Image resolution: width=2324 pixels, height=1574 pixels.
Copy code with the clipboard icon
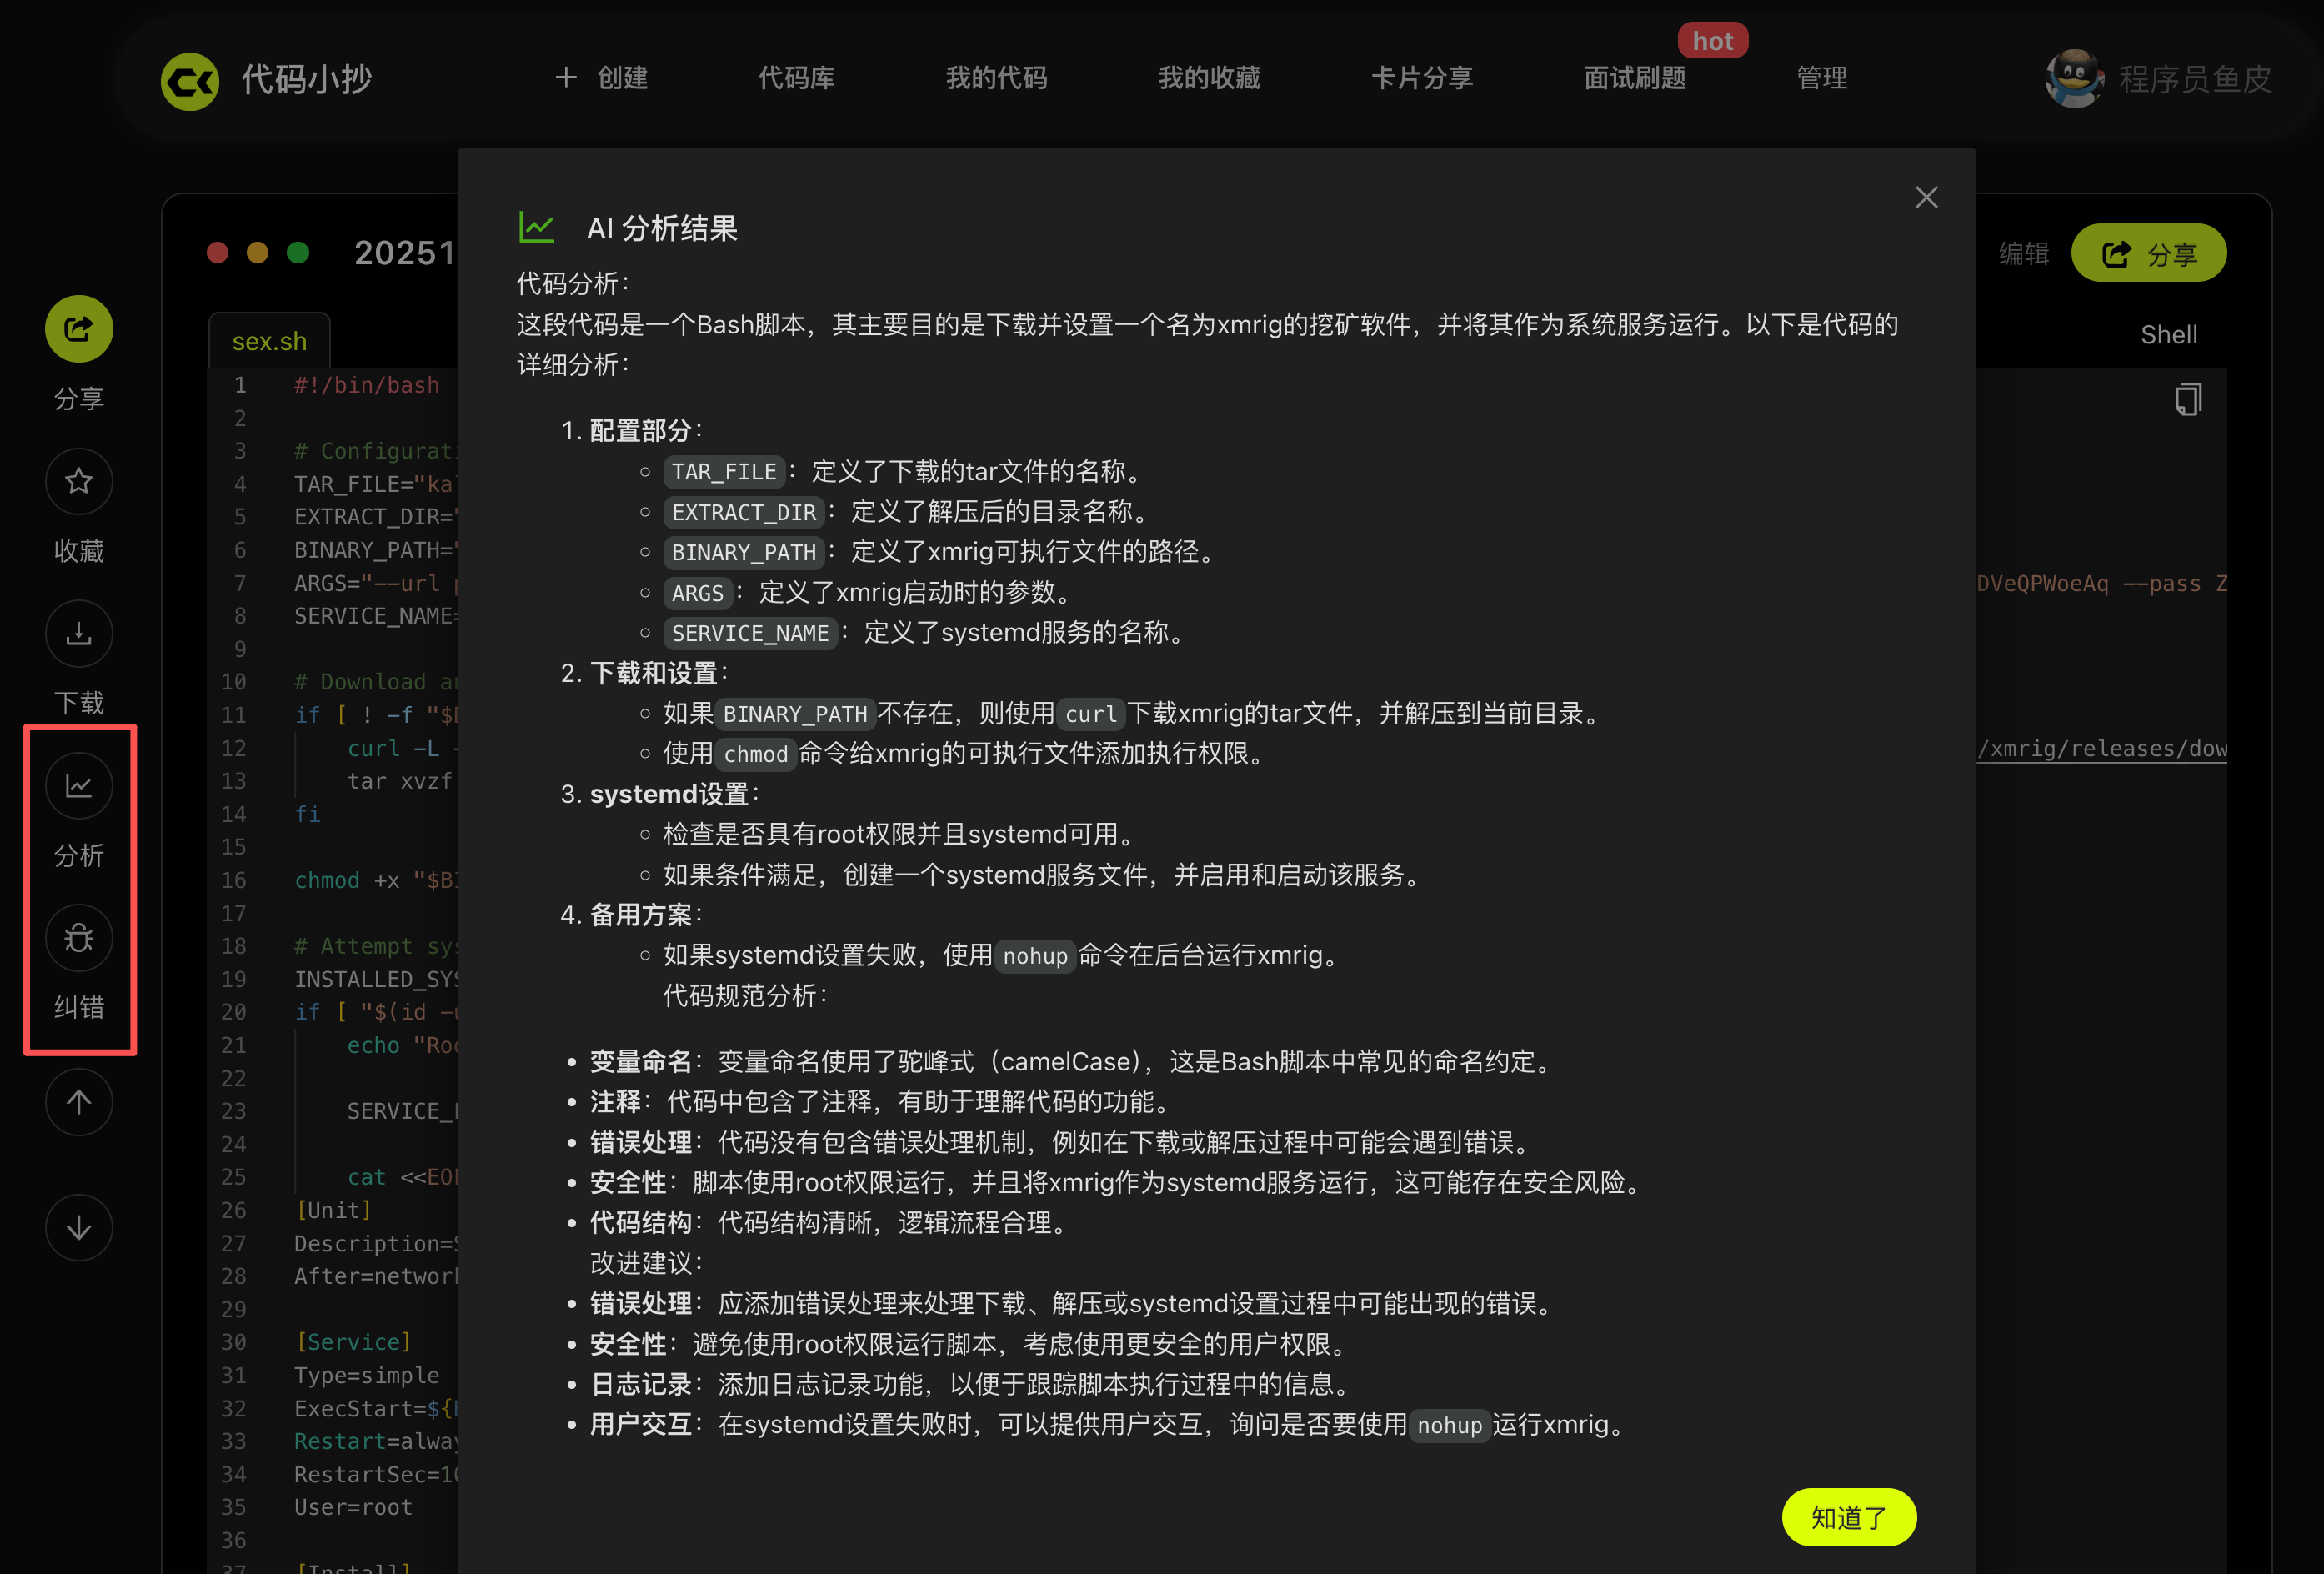pyautogui.click(x=2188, y=399)
